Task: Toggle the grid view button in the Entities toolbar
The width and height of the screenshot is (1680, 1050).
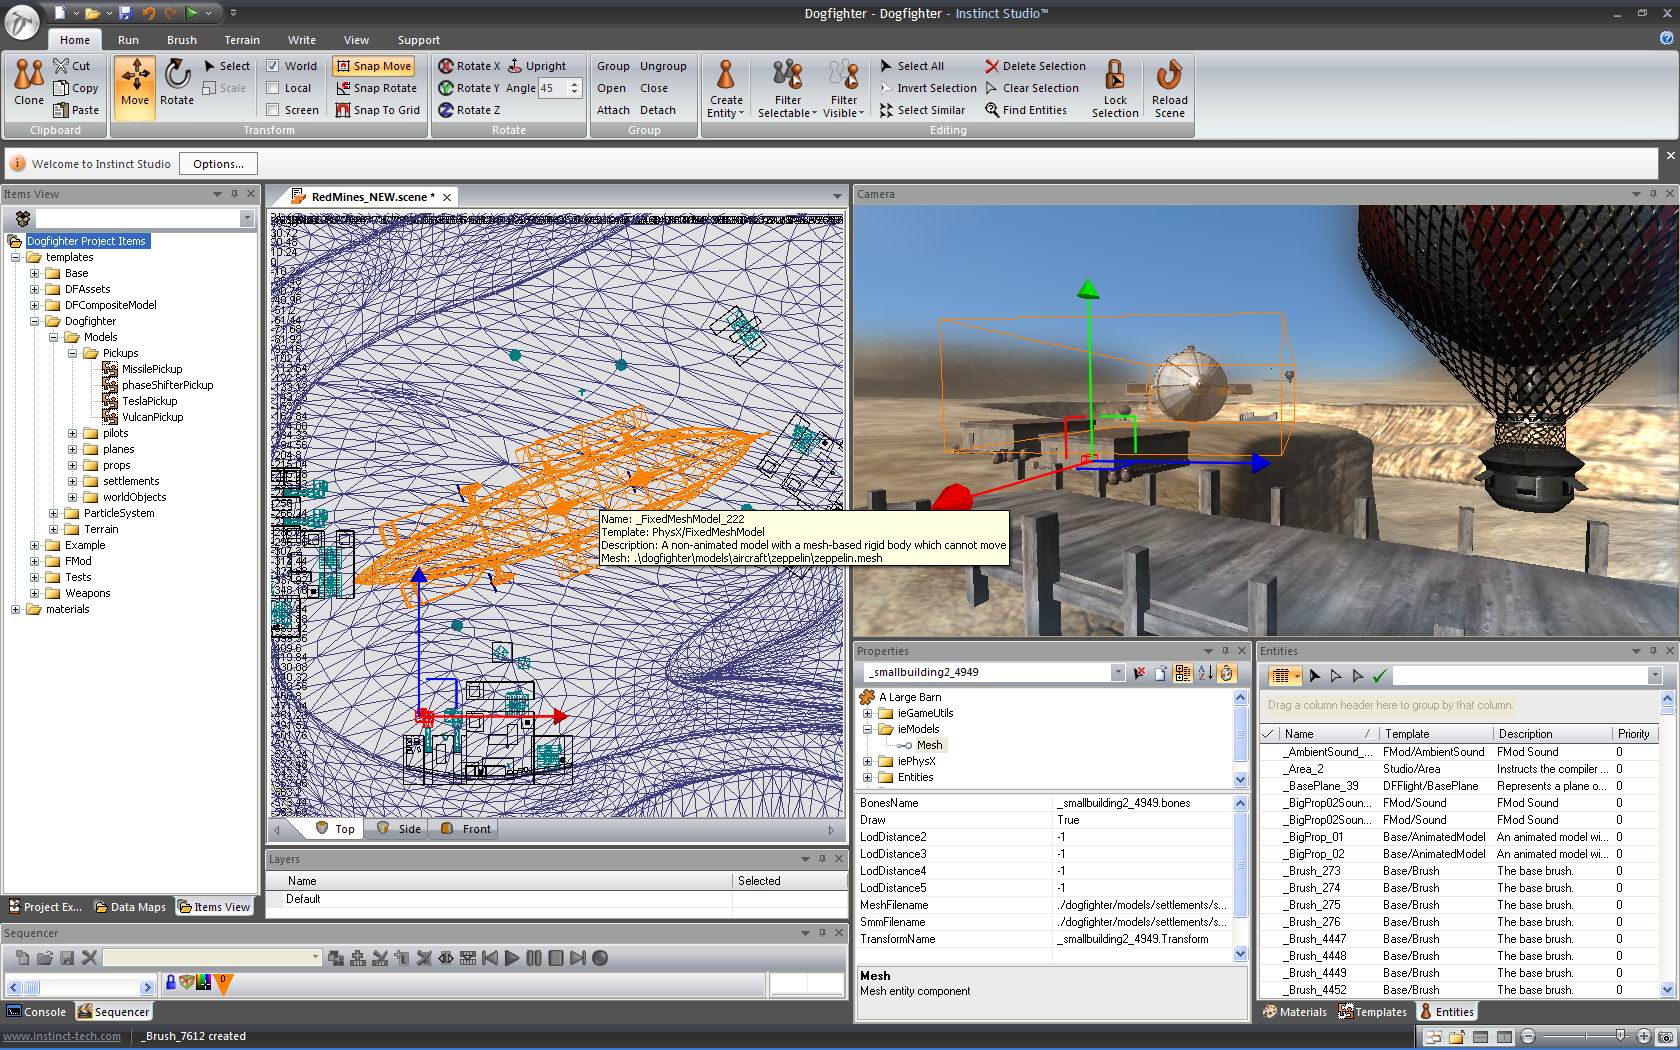Action: click(x=1285, y=676)
